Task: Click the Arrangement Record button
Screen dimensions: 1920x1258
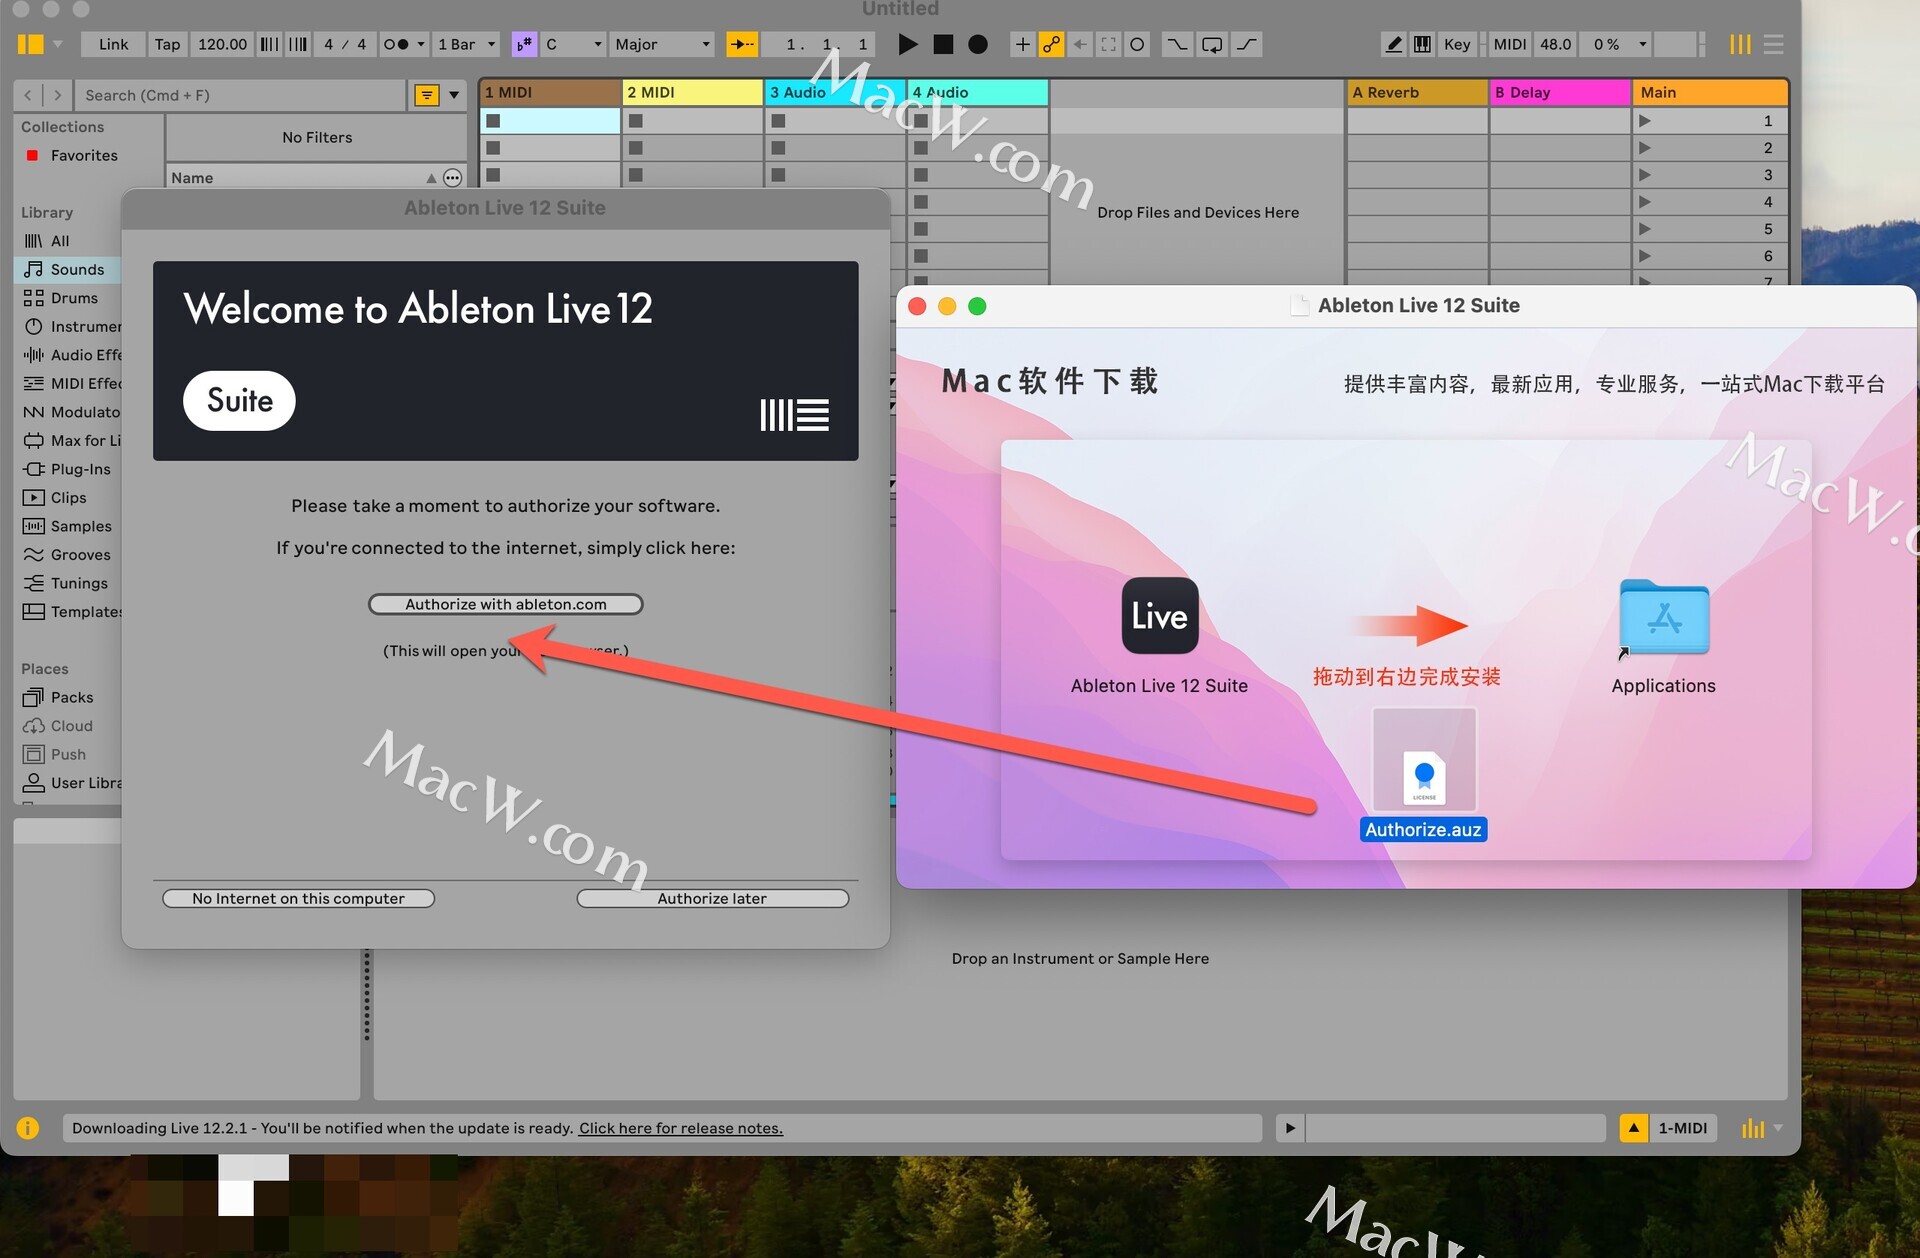Action: pos(978,44)
